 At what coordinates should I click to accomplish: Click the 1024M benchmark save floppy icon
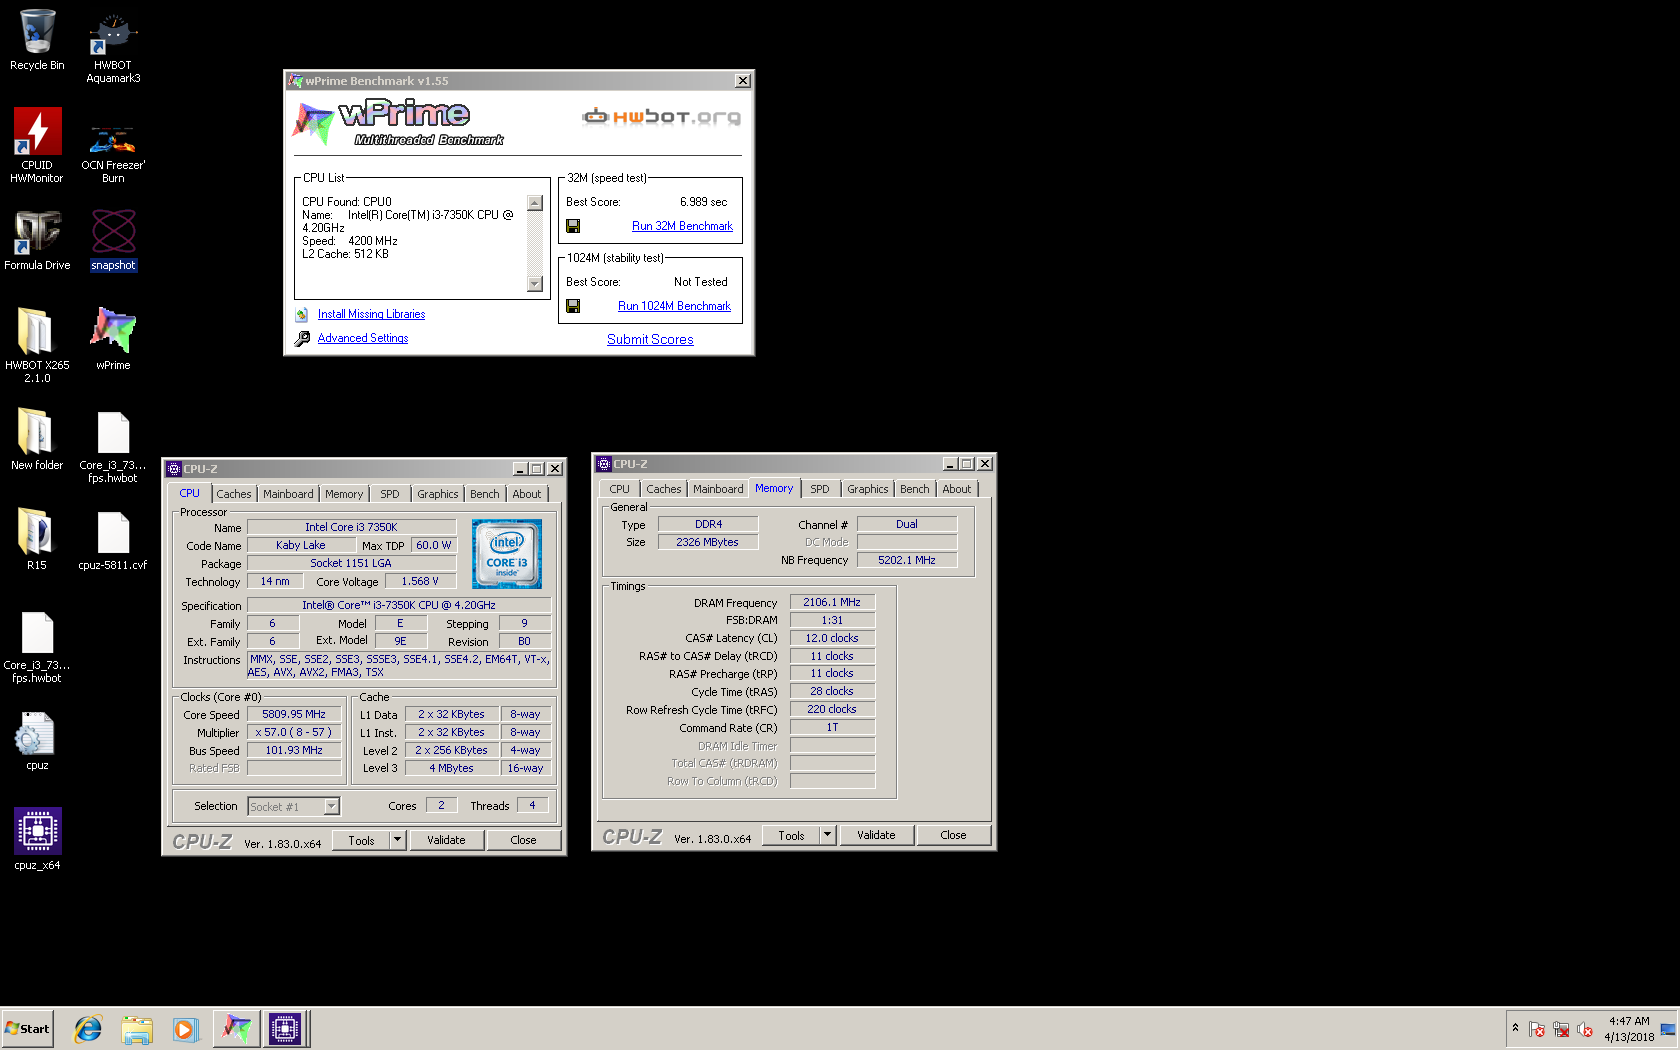(573, 306)
